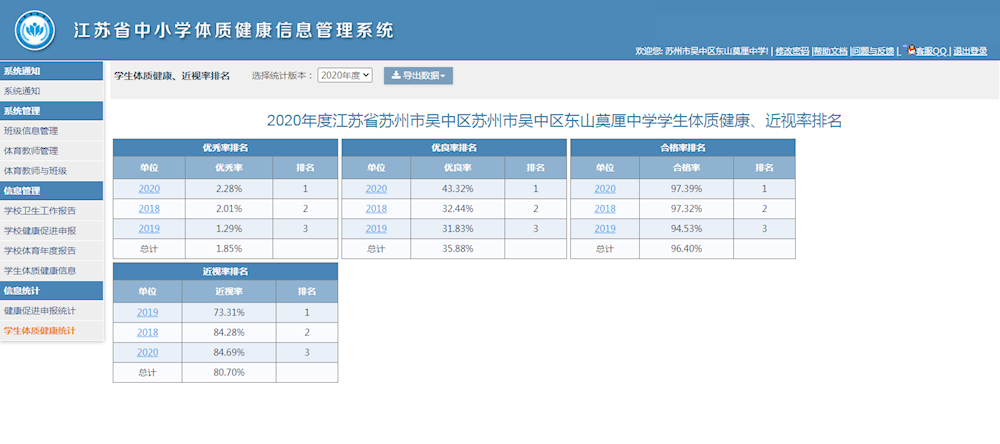This screenshot has width=1000, height=444.
Task: Click 2018 link in 优良率排名 table
Action: [376, 209]
